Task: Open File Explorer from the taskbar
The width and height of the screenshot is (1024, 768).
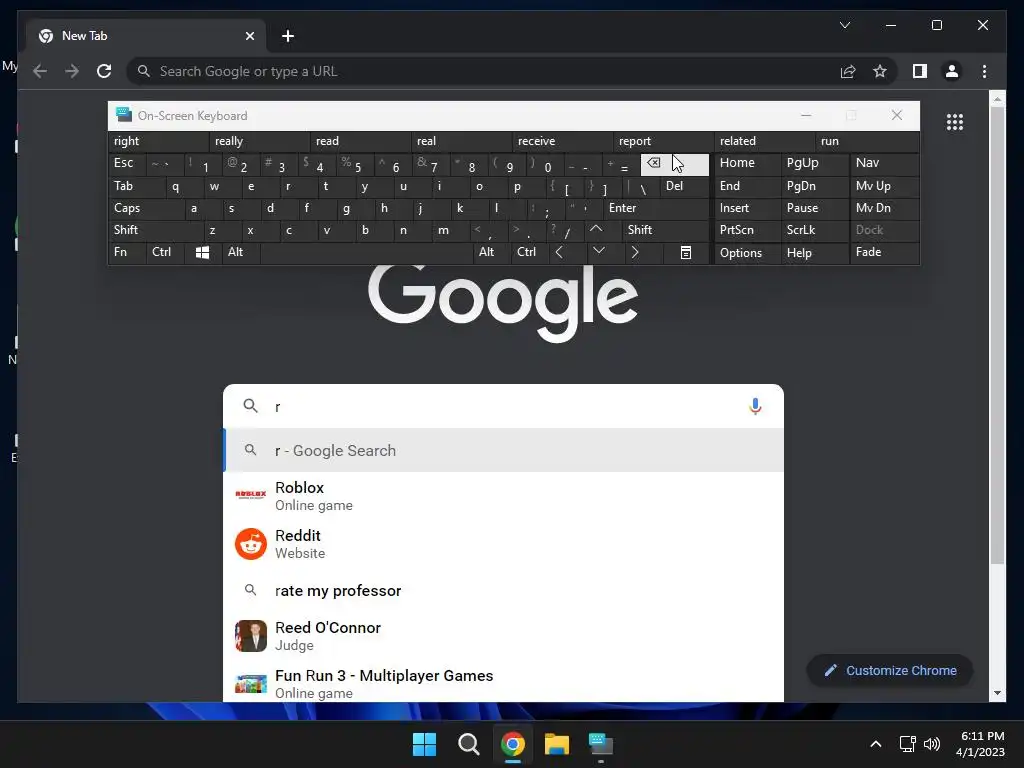Action: click(x=557, y=744)
